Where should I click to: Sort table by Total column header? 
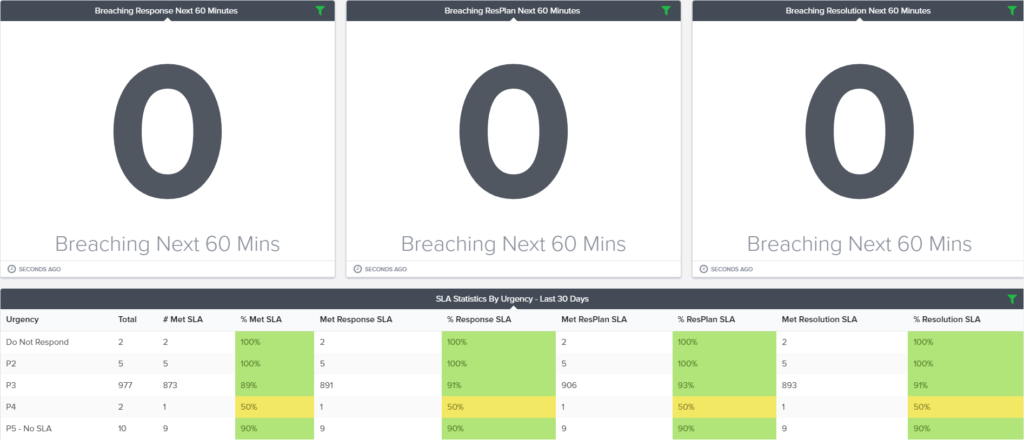[x=127, y=320]
